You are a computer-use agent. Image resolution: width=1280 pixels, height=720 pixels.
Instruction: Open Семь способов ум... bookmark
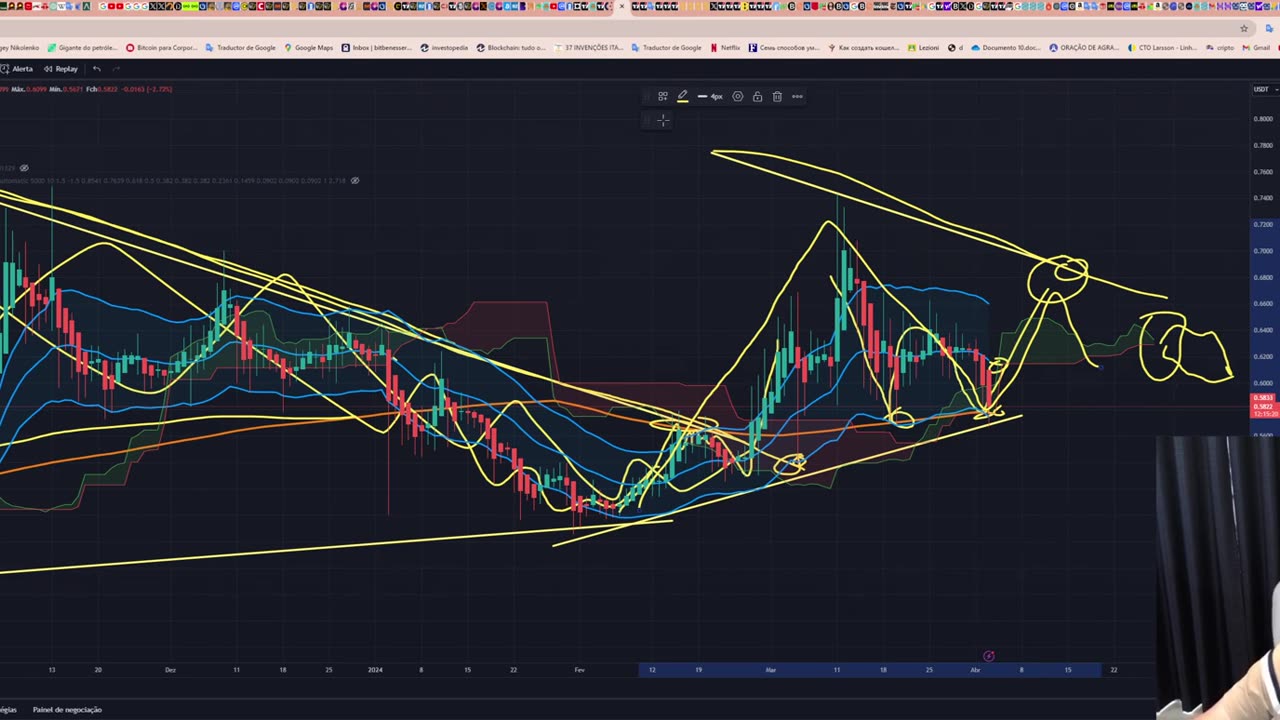coord(785,48)
